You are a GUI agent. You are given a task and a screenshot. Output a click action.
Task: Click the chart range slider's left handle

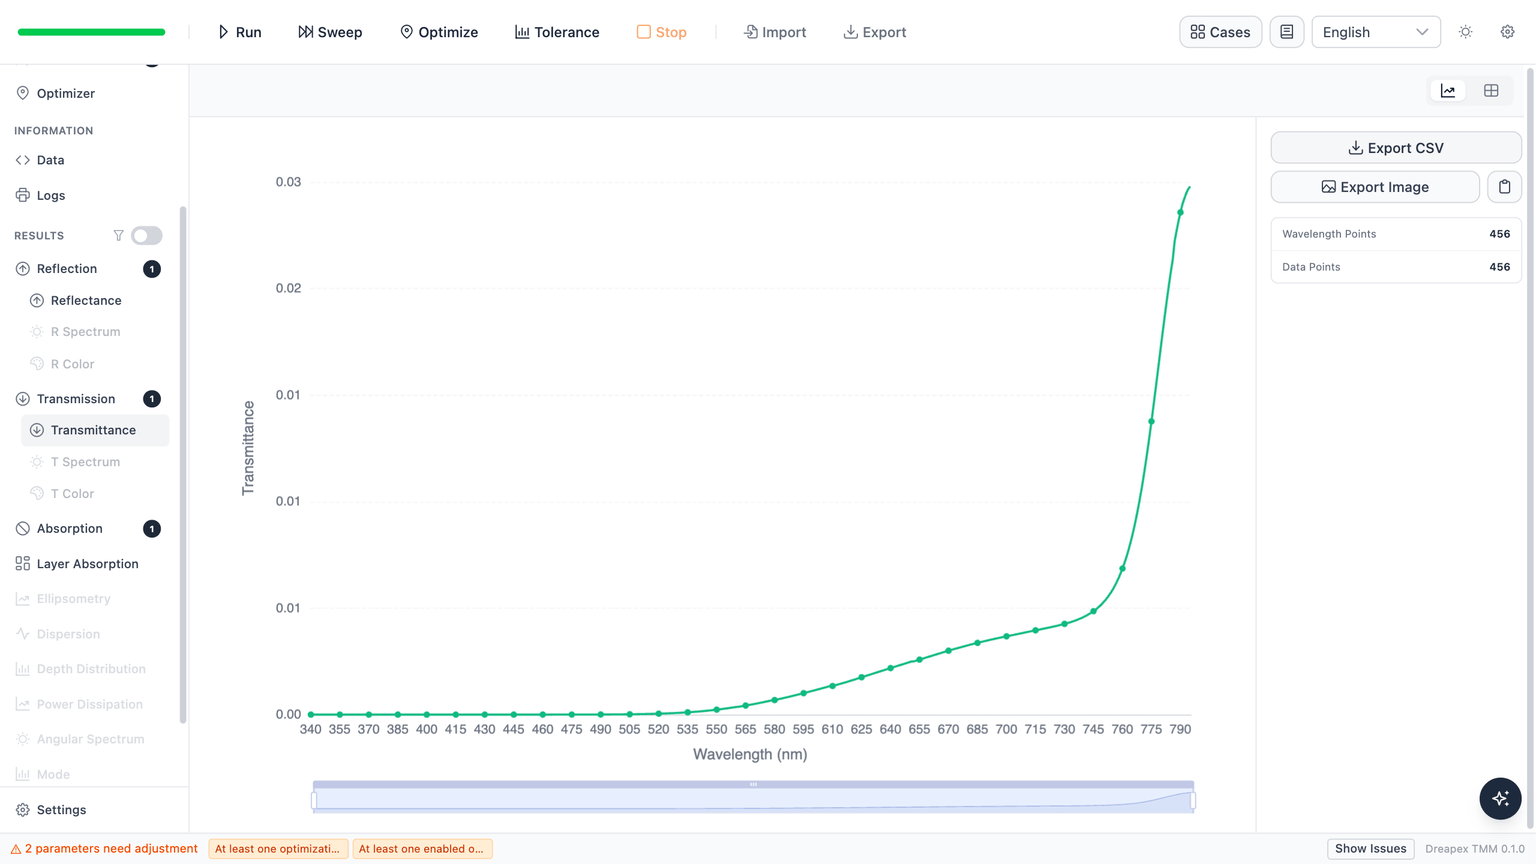pyautogui.click(x=314, y=800)
